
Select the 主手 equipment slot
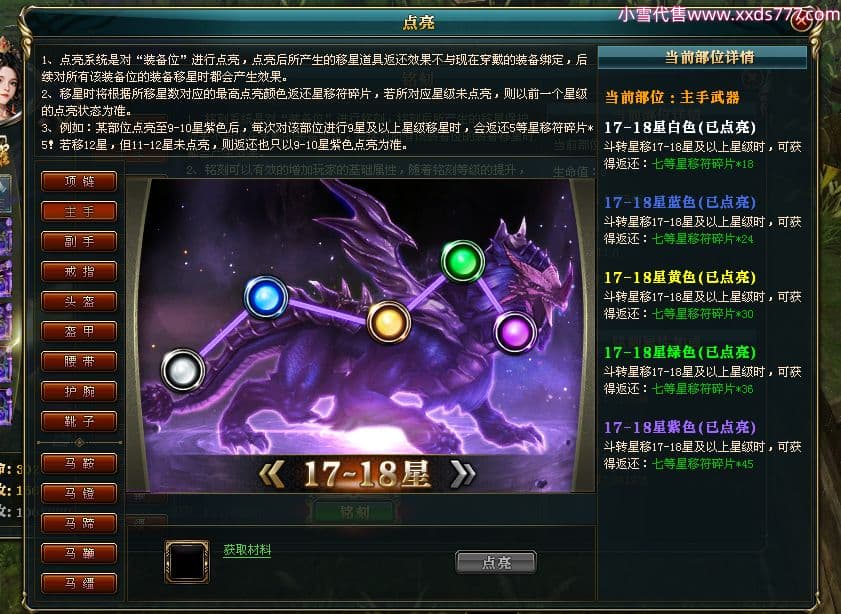click(79, 211)
